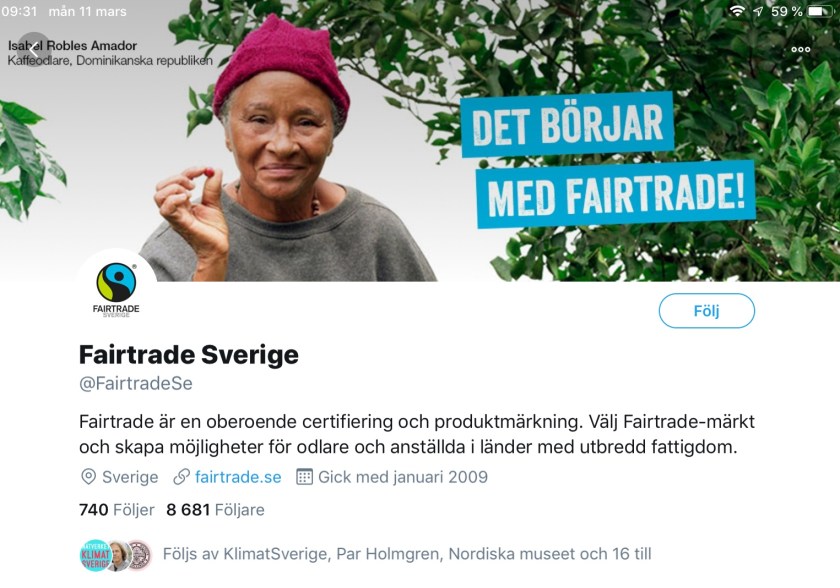Viewport: 840px width, 588px height.
Task: Follow Fairtrade Sverige with the Följ button
Action: point(707,311)
